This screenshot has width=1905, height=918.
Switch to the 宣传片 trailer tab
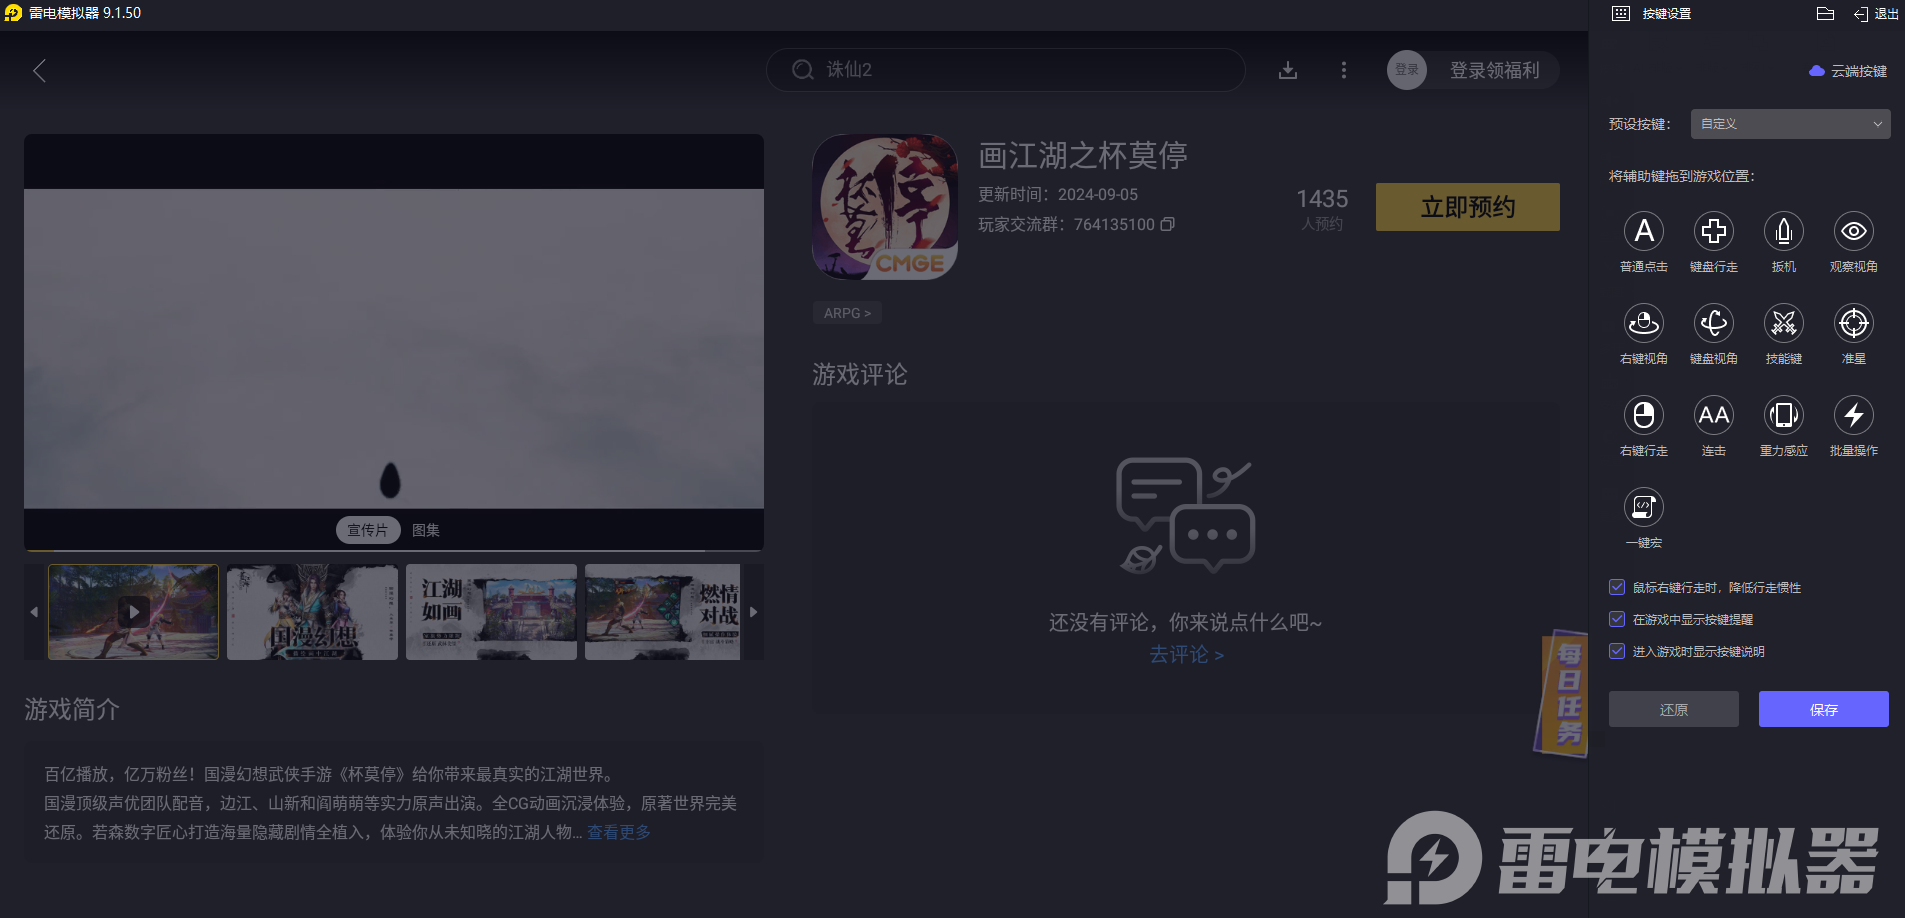tap(367, 530)
